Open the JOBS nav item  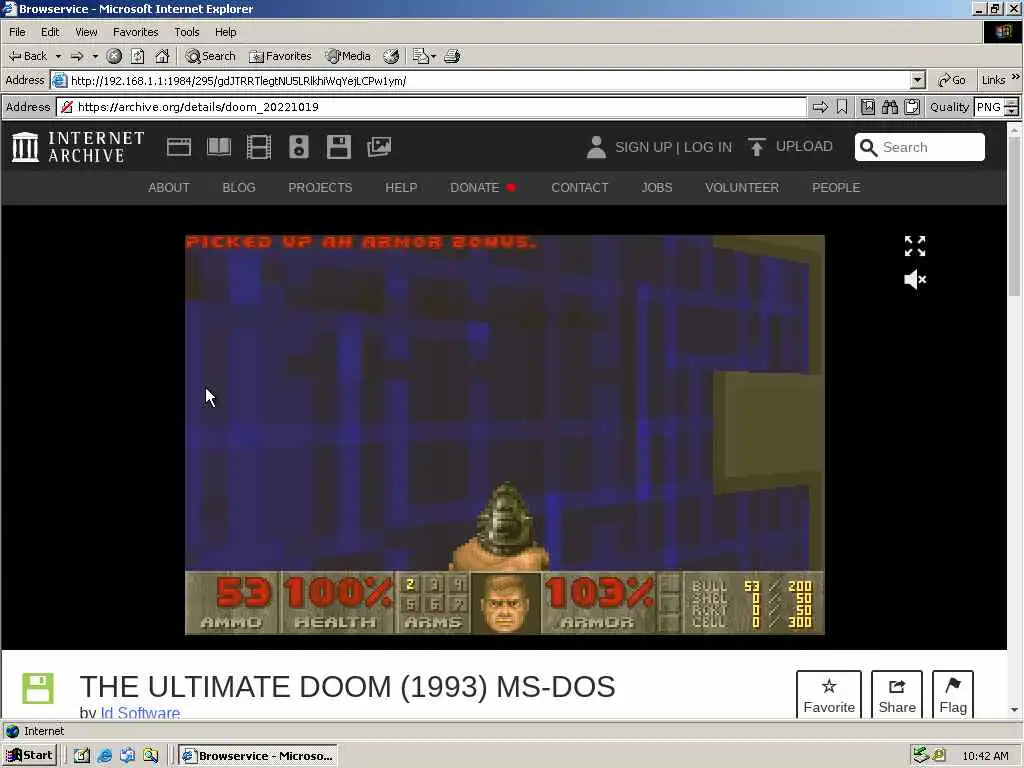(x=656, y=188)
